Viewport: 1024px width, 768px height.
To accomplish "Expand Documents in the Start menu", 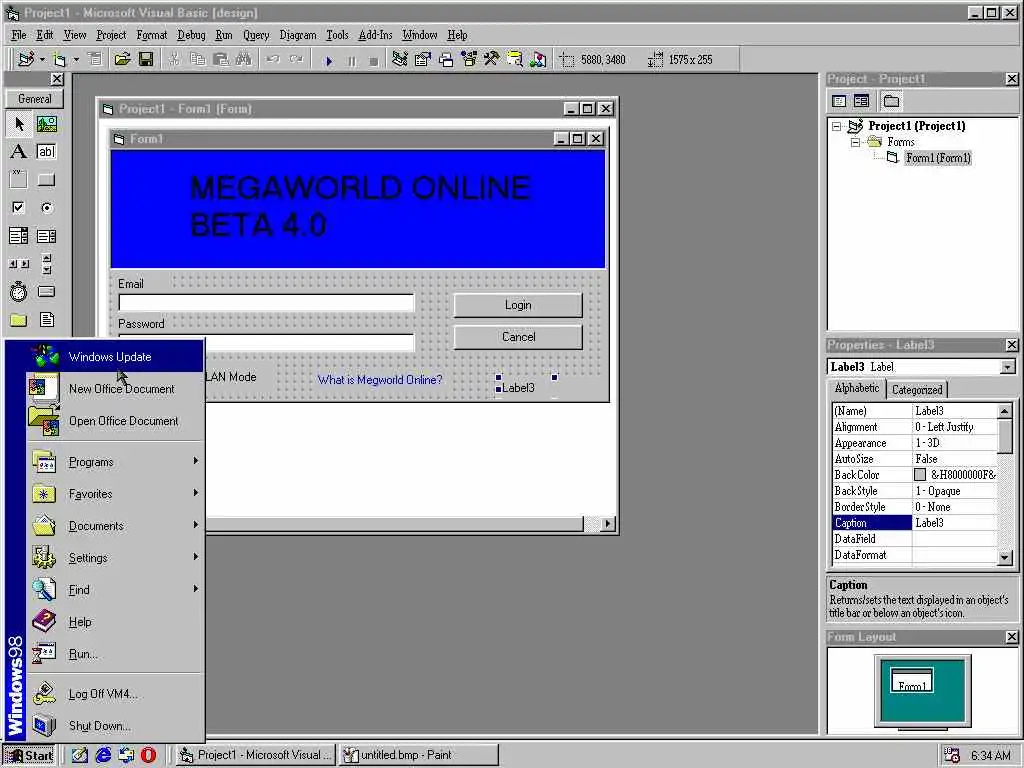I will click(116, 526).
